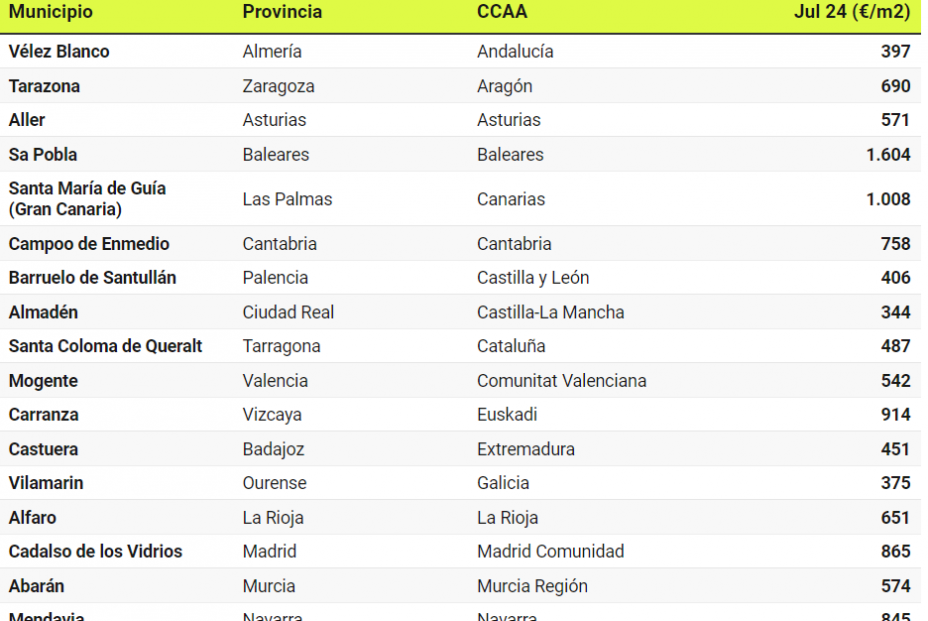Viewport: 928px width, 621px height.
Task: Click the Carranza price value 914
Action: click(x=895, y=415)
